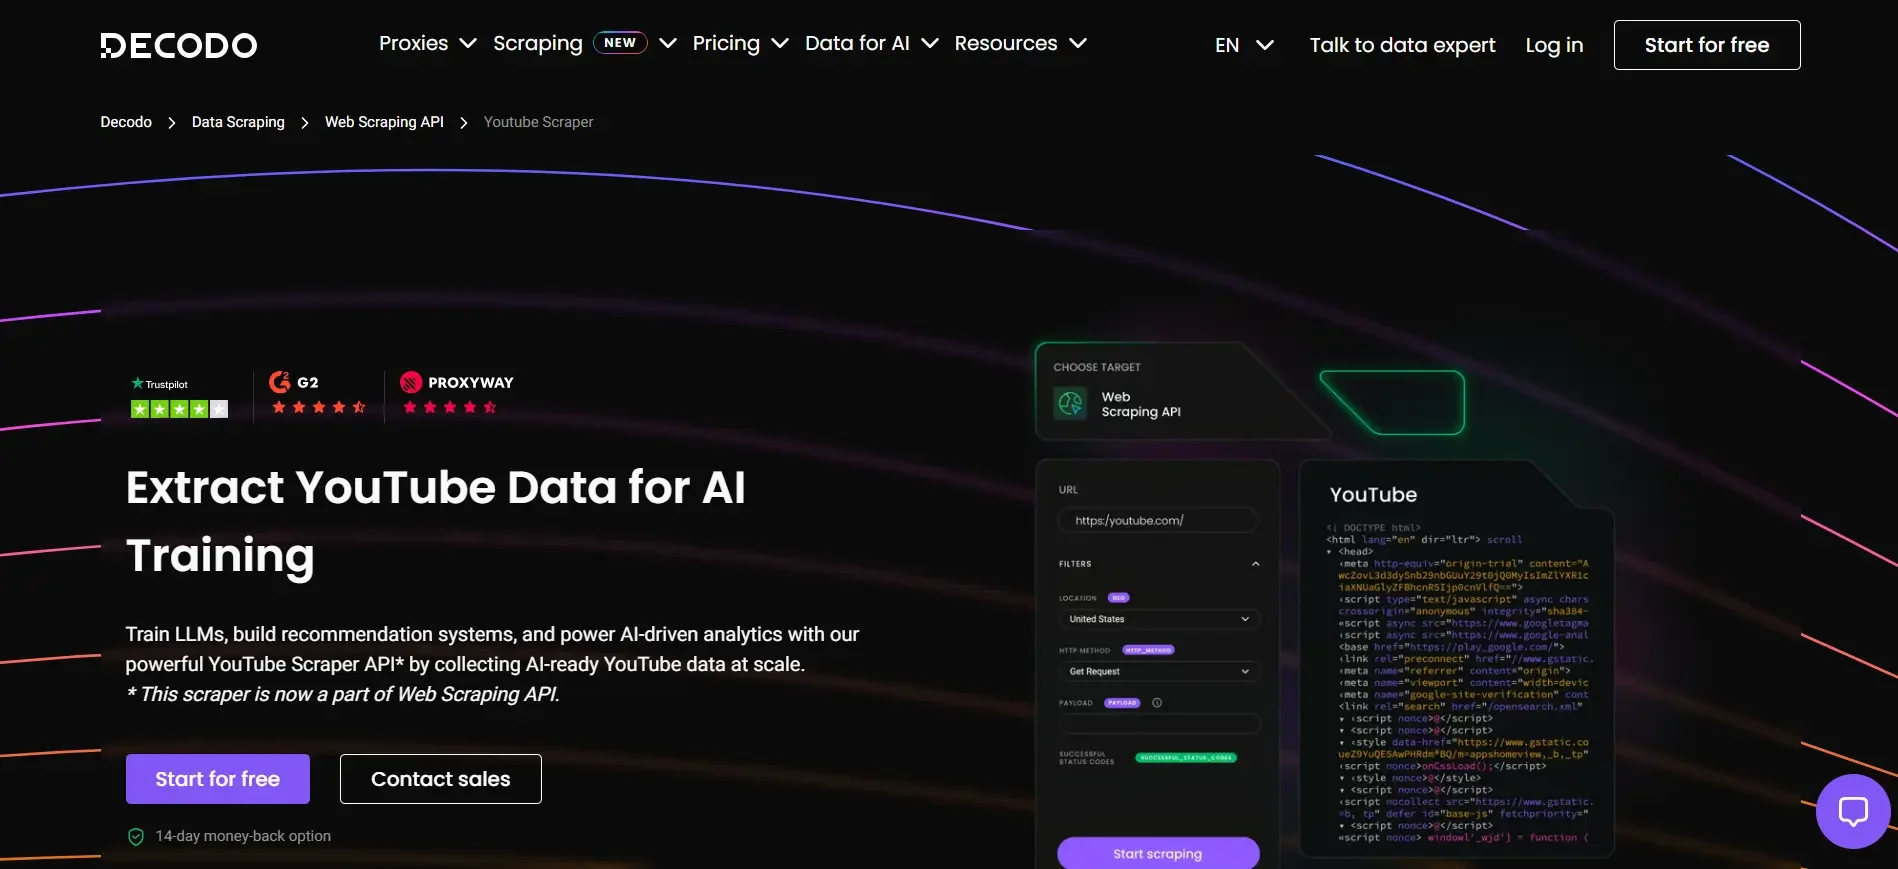
Task: Go to Web Scraping API breadcrumb
Action: point(384,122)
